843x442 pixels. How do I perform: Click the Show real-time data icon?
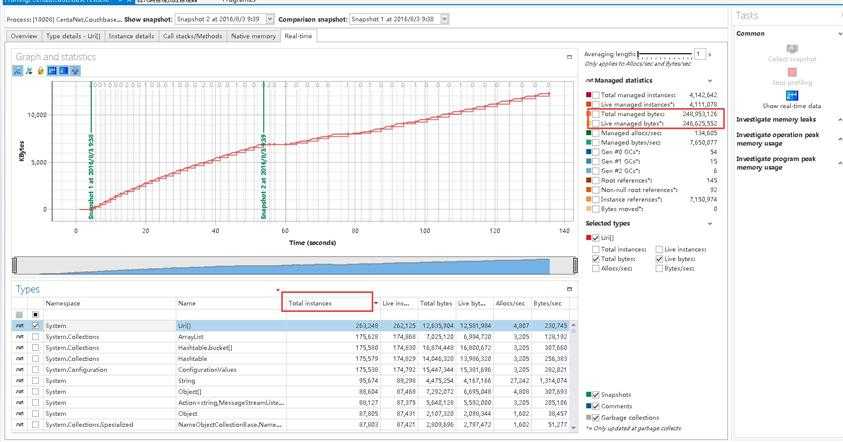(x=792, y=93)
